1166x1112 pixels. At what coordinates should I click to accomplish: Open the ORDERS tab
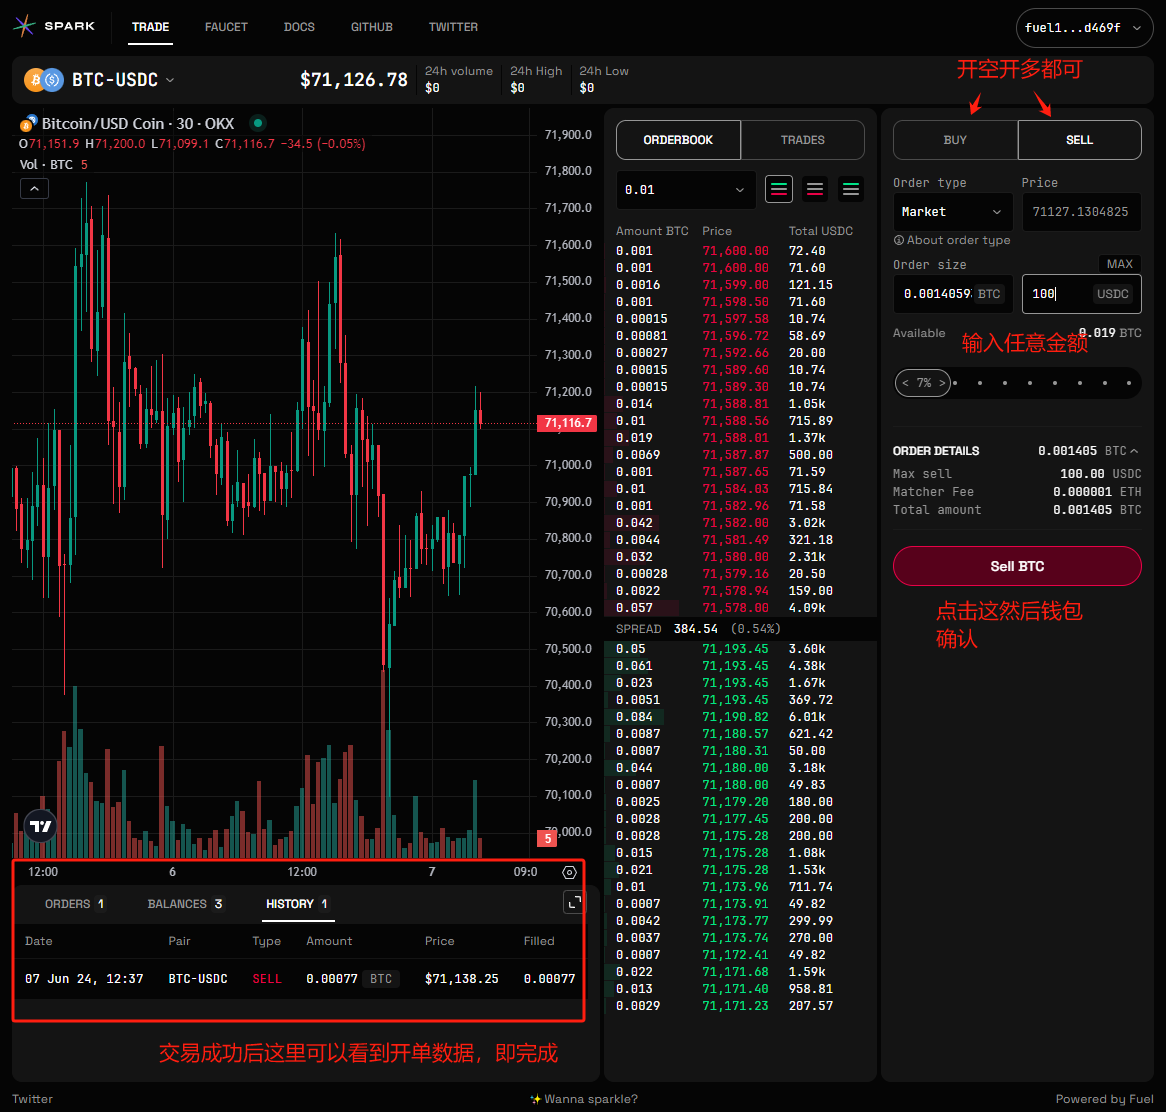click(x=74, y=904)
